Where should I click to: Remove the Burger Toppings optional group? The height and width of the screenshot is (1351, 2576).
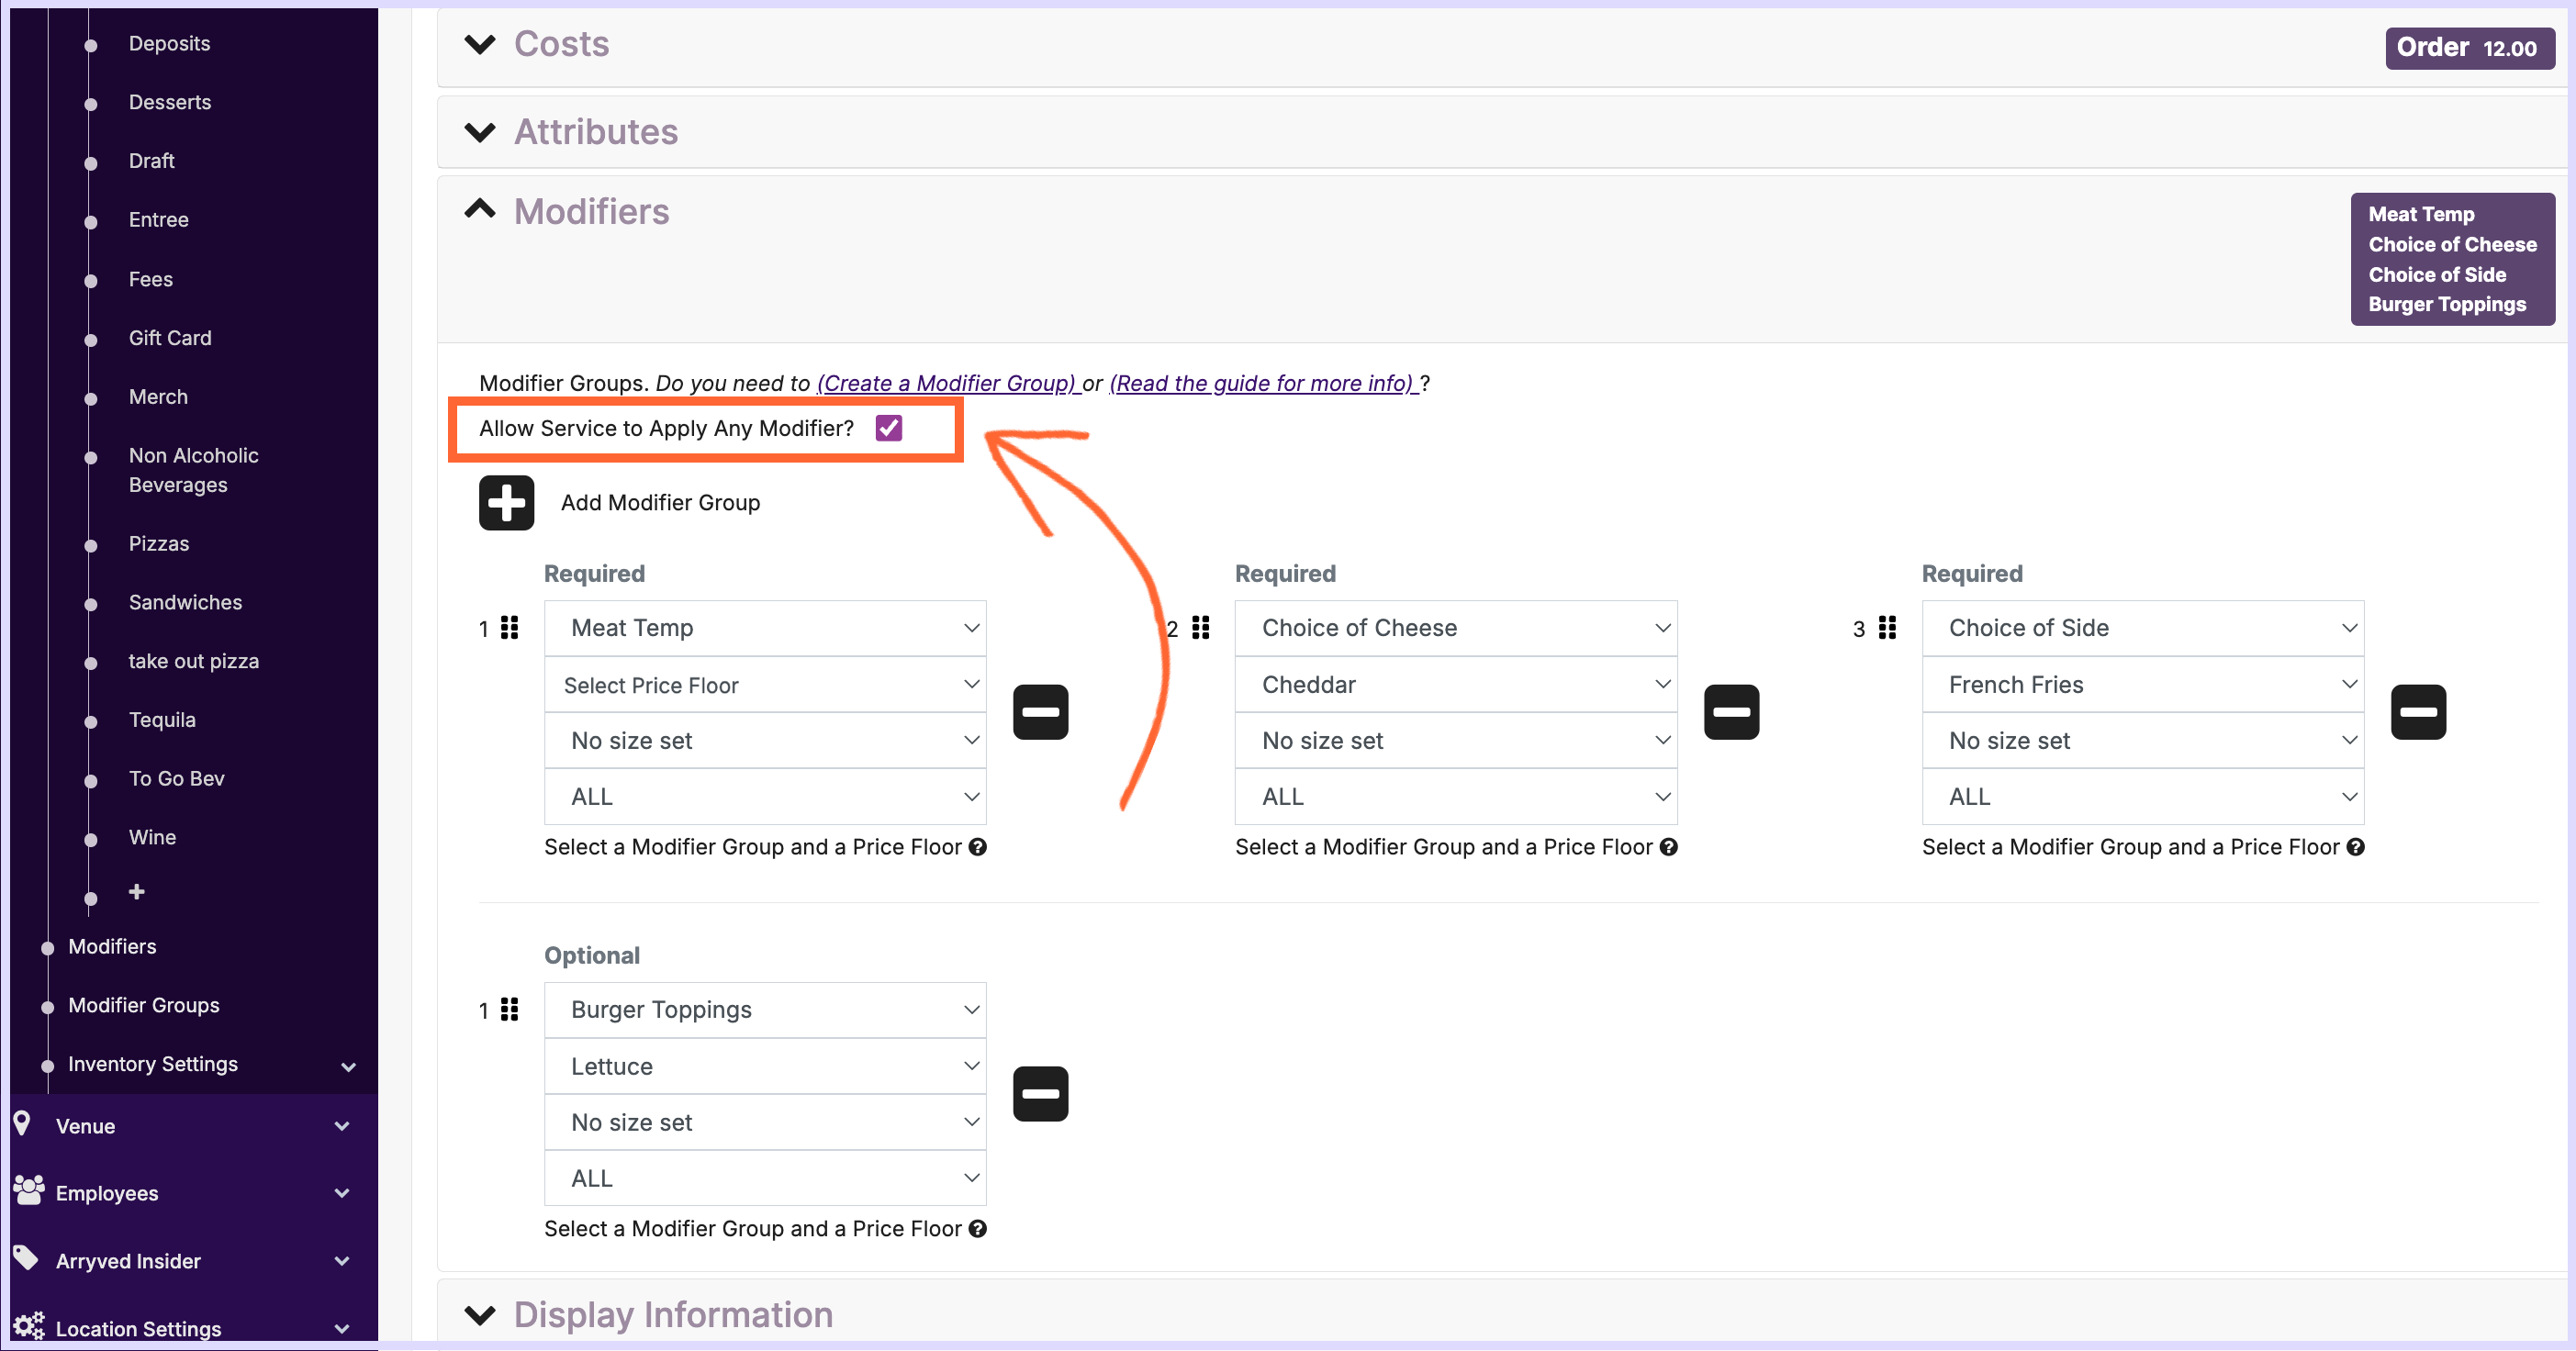(1040, 1094)
